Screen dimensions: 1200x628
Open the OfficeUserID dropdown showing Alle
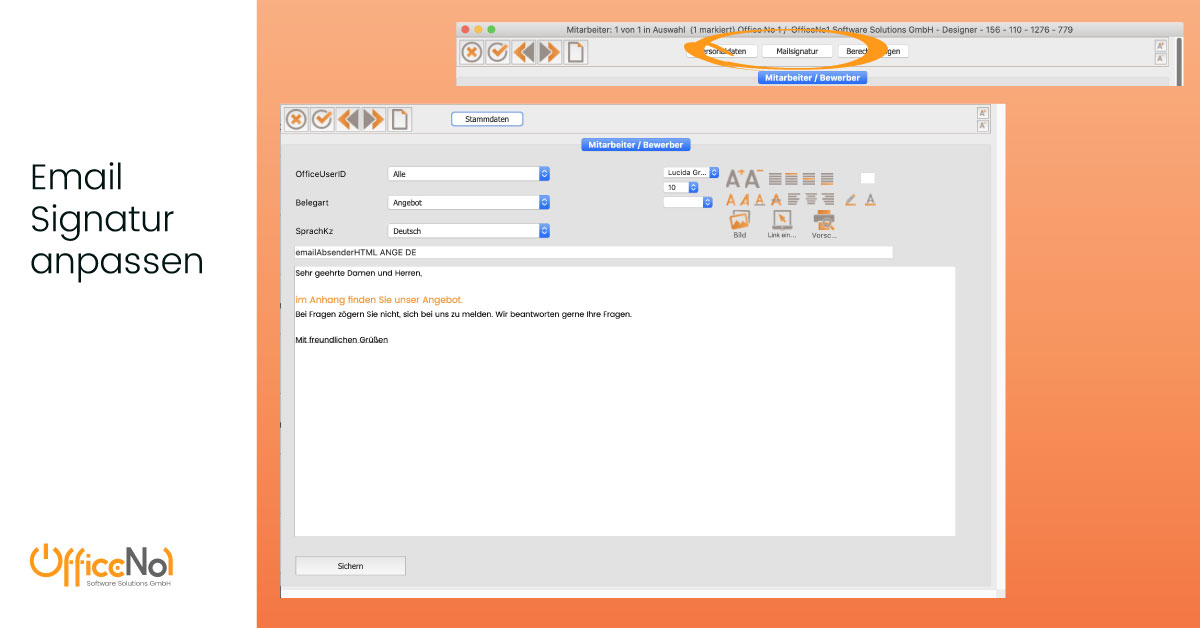click(x=469, y=174)
